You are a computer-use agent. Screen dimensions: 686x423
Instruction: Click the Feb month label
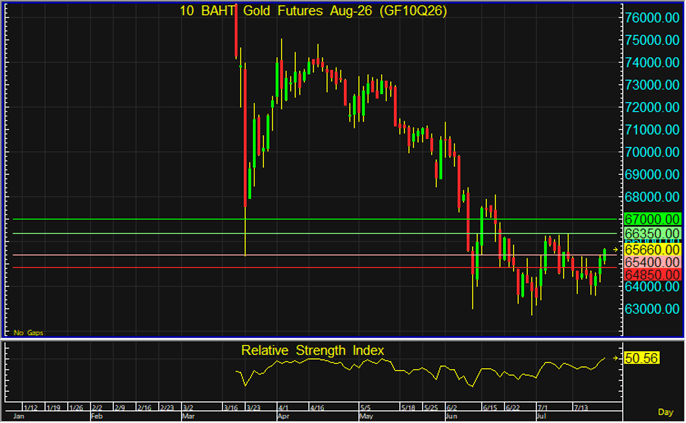point(97,416)
